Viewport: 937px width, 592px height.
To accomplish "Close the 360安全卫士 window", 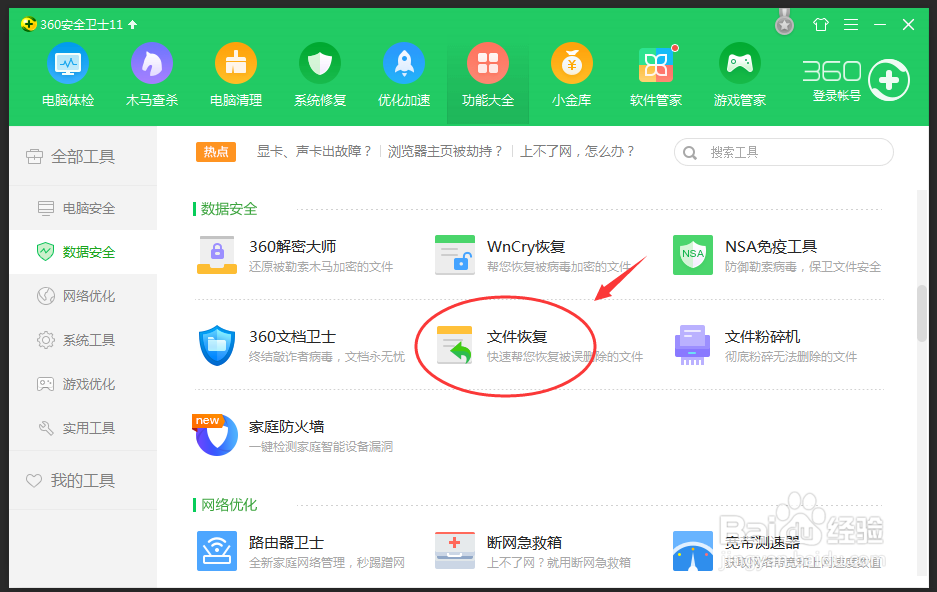I will click(x=908, y=24).
